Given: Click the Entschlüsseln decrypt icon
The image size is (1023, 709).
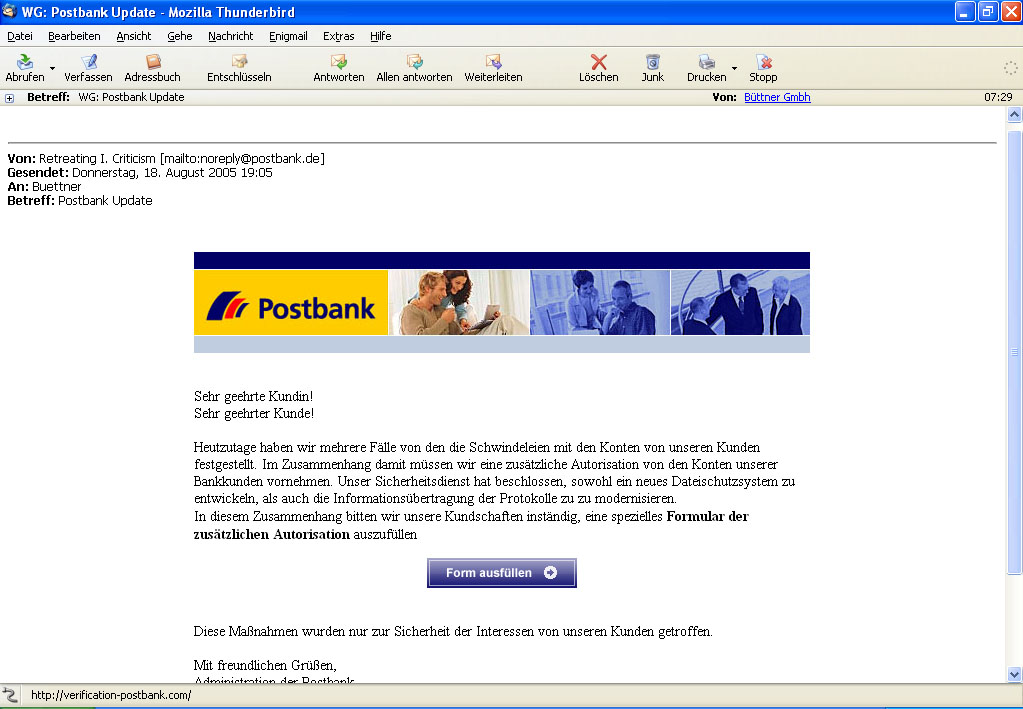Looking at the screenshot, I should [x=239, y=62].
